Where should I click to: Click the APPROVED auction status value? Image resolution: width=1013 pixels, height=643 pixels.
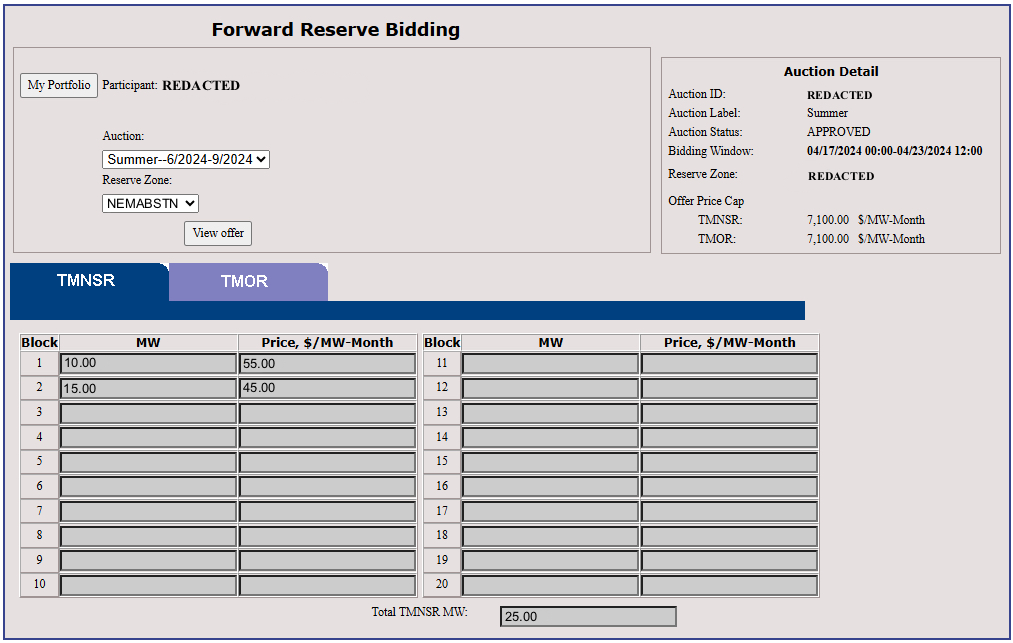[838, 132]
